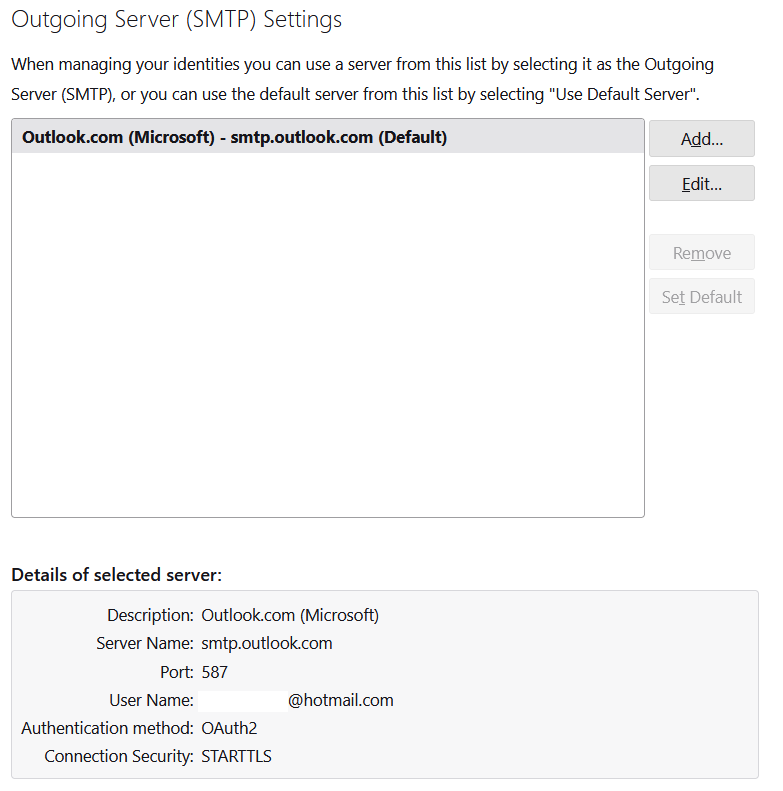Click the Server Name value smtp.outlook.com

(267, 643)
